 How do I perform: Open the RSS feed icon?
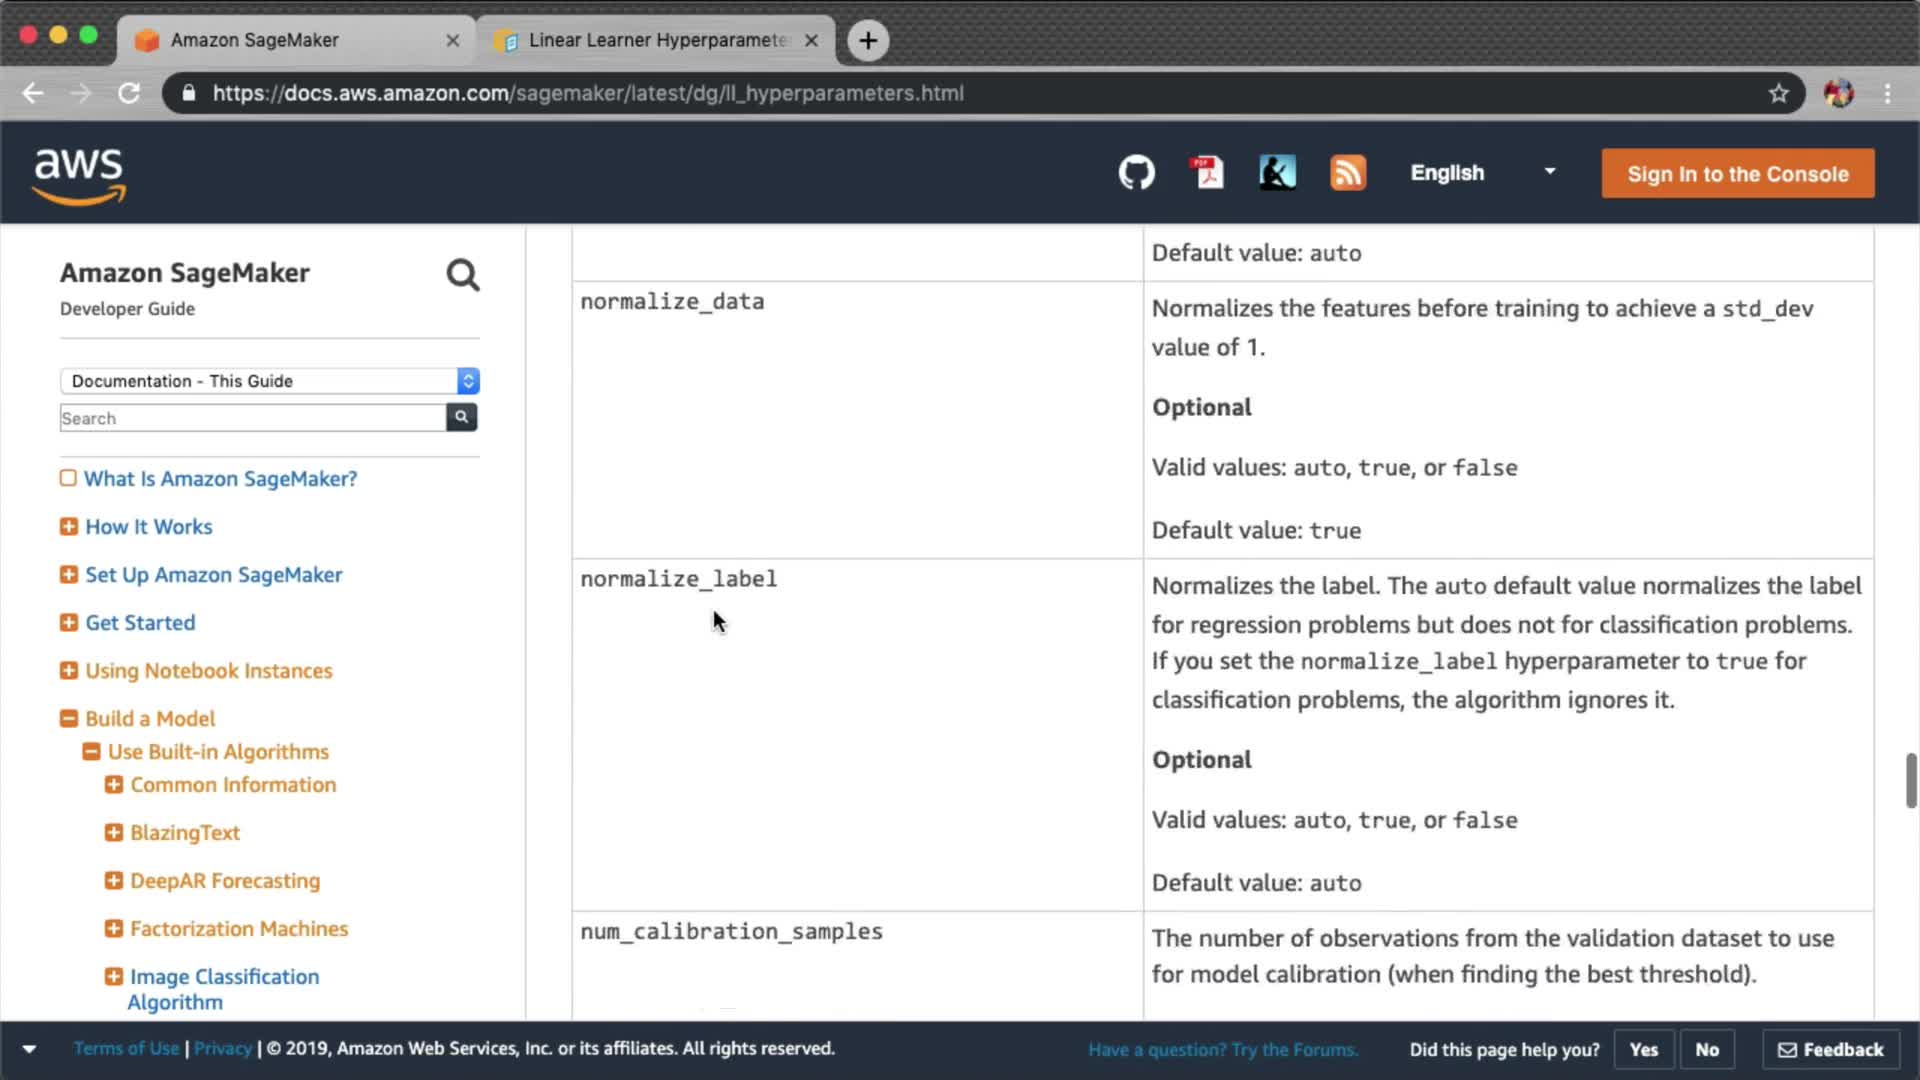(x=1347, y=173)
